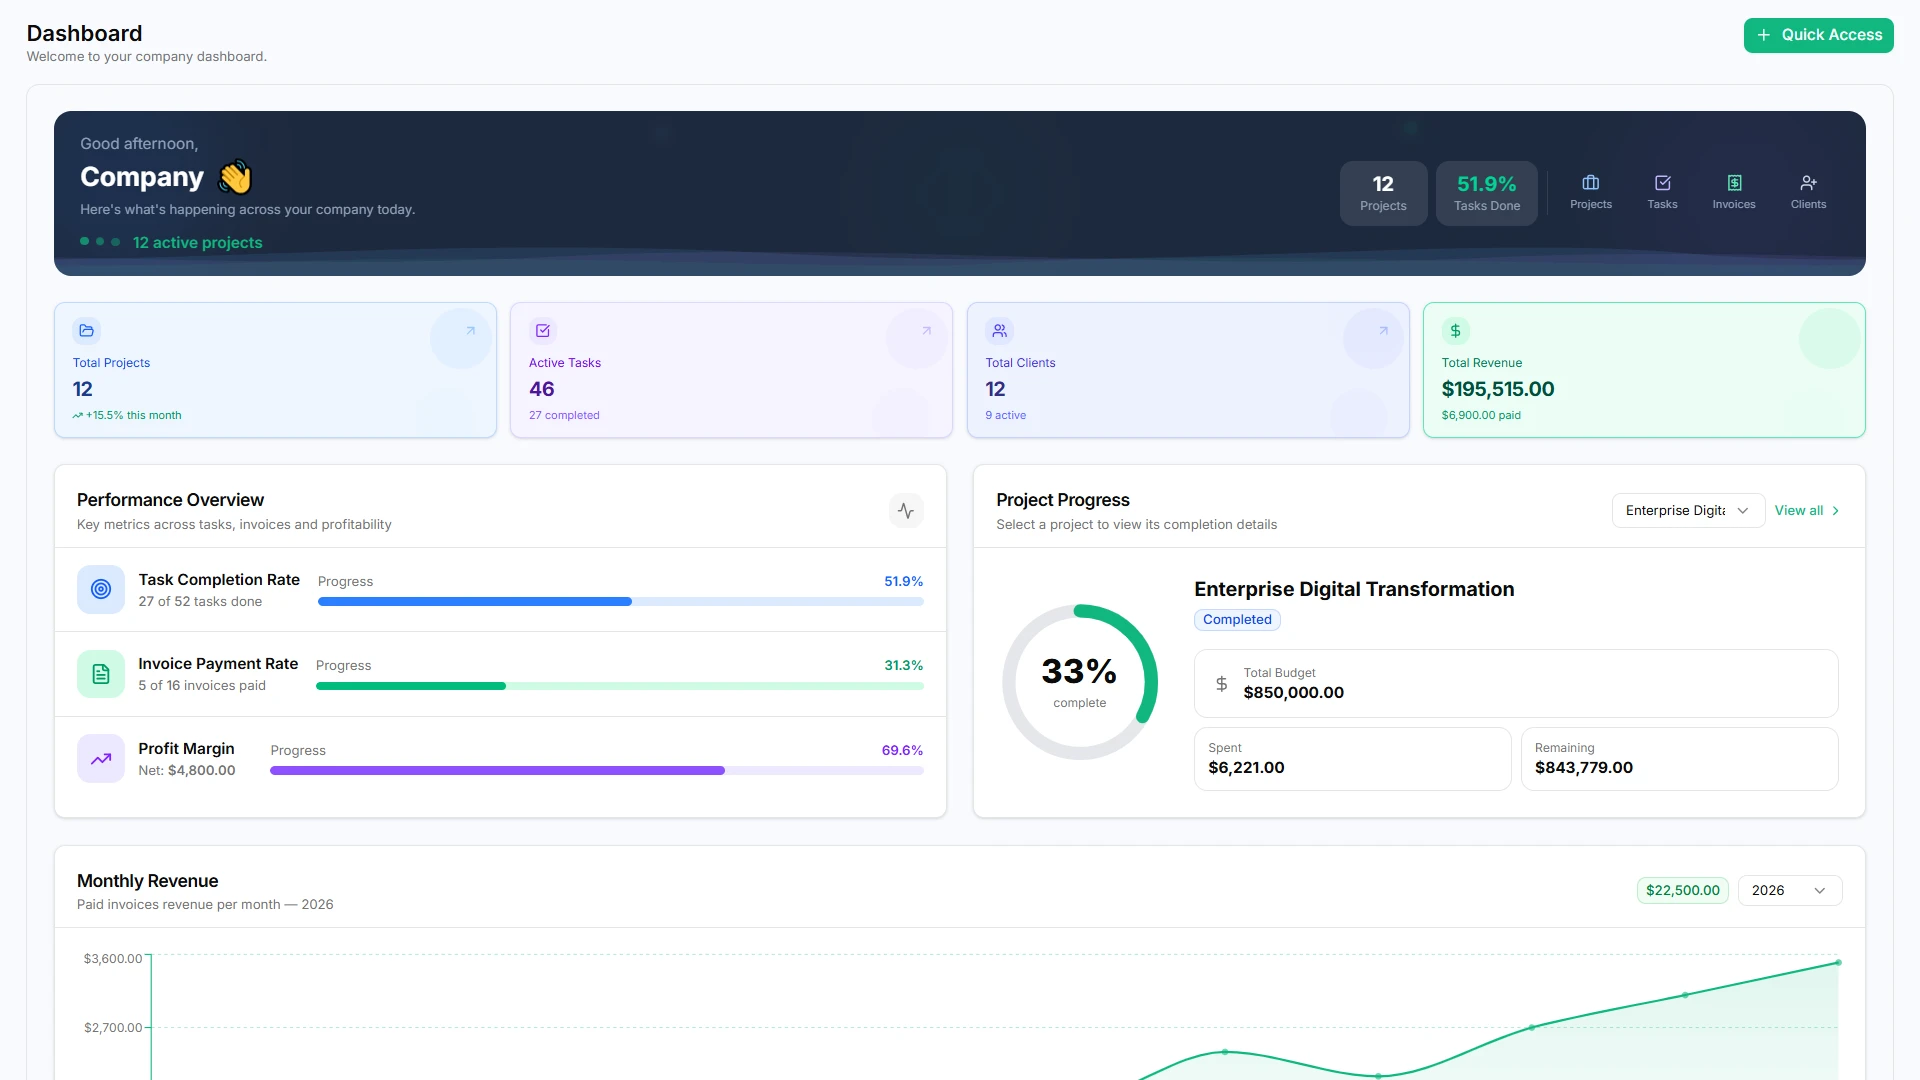1920x1080 pixels.
Task: Click the '$850,000.00' Total Budget value
Action: coord(1293,693)
